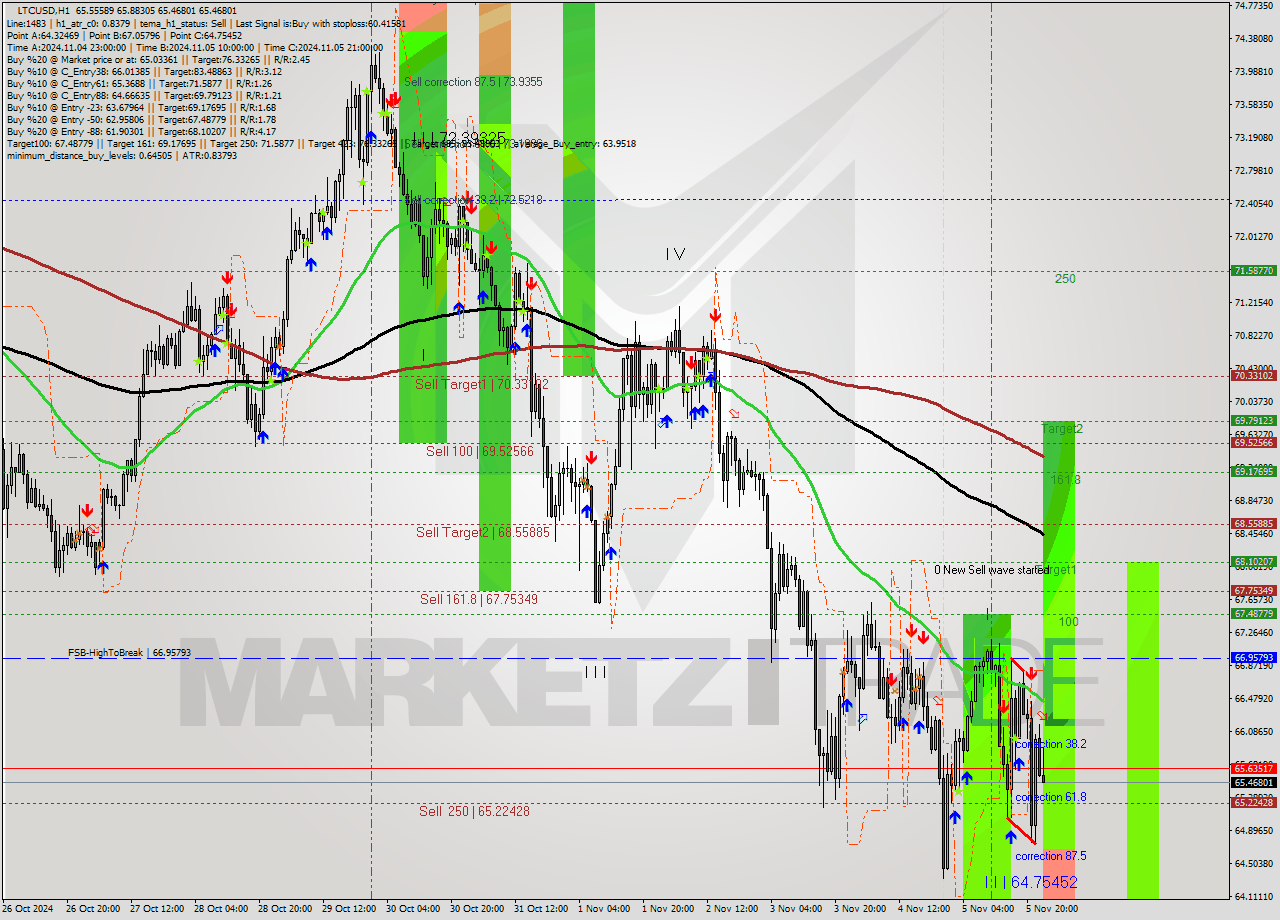Viewport: 1280px width, 920px height.
Task: Click the '3 Nov 20:00' time axis label
Action: 858,909
